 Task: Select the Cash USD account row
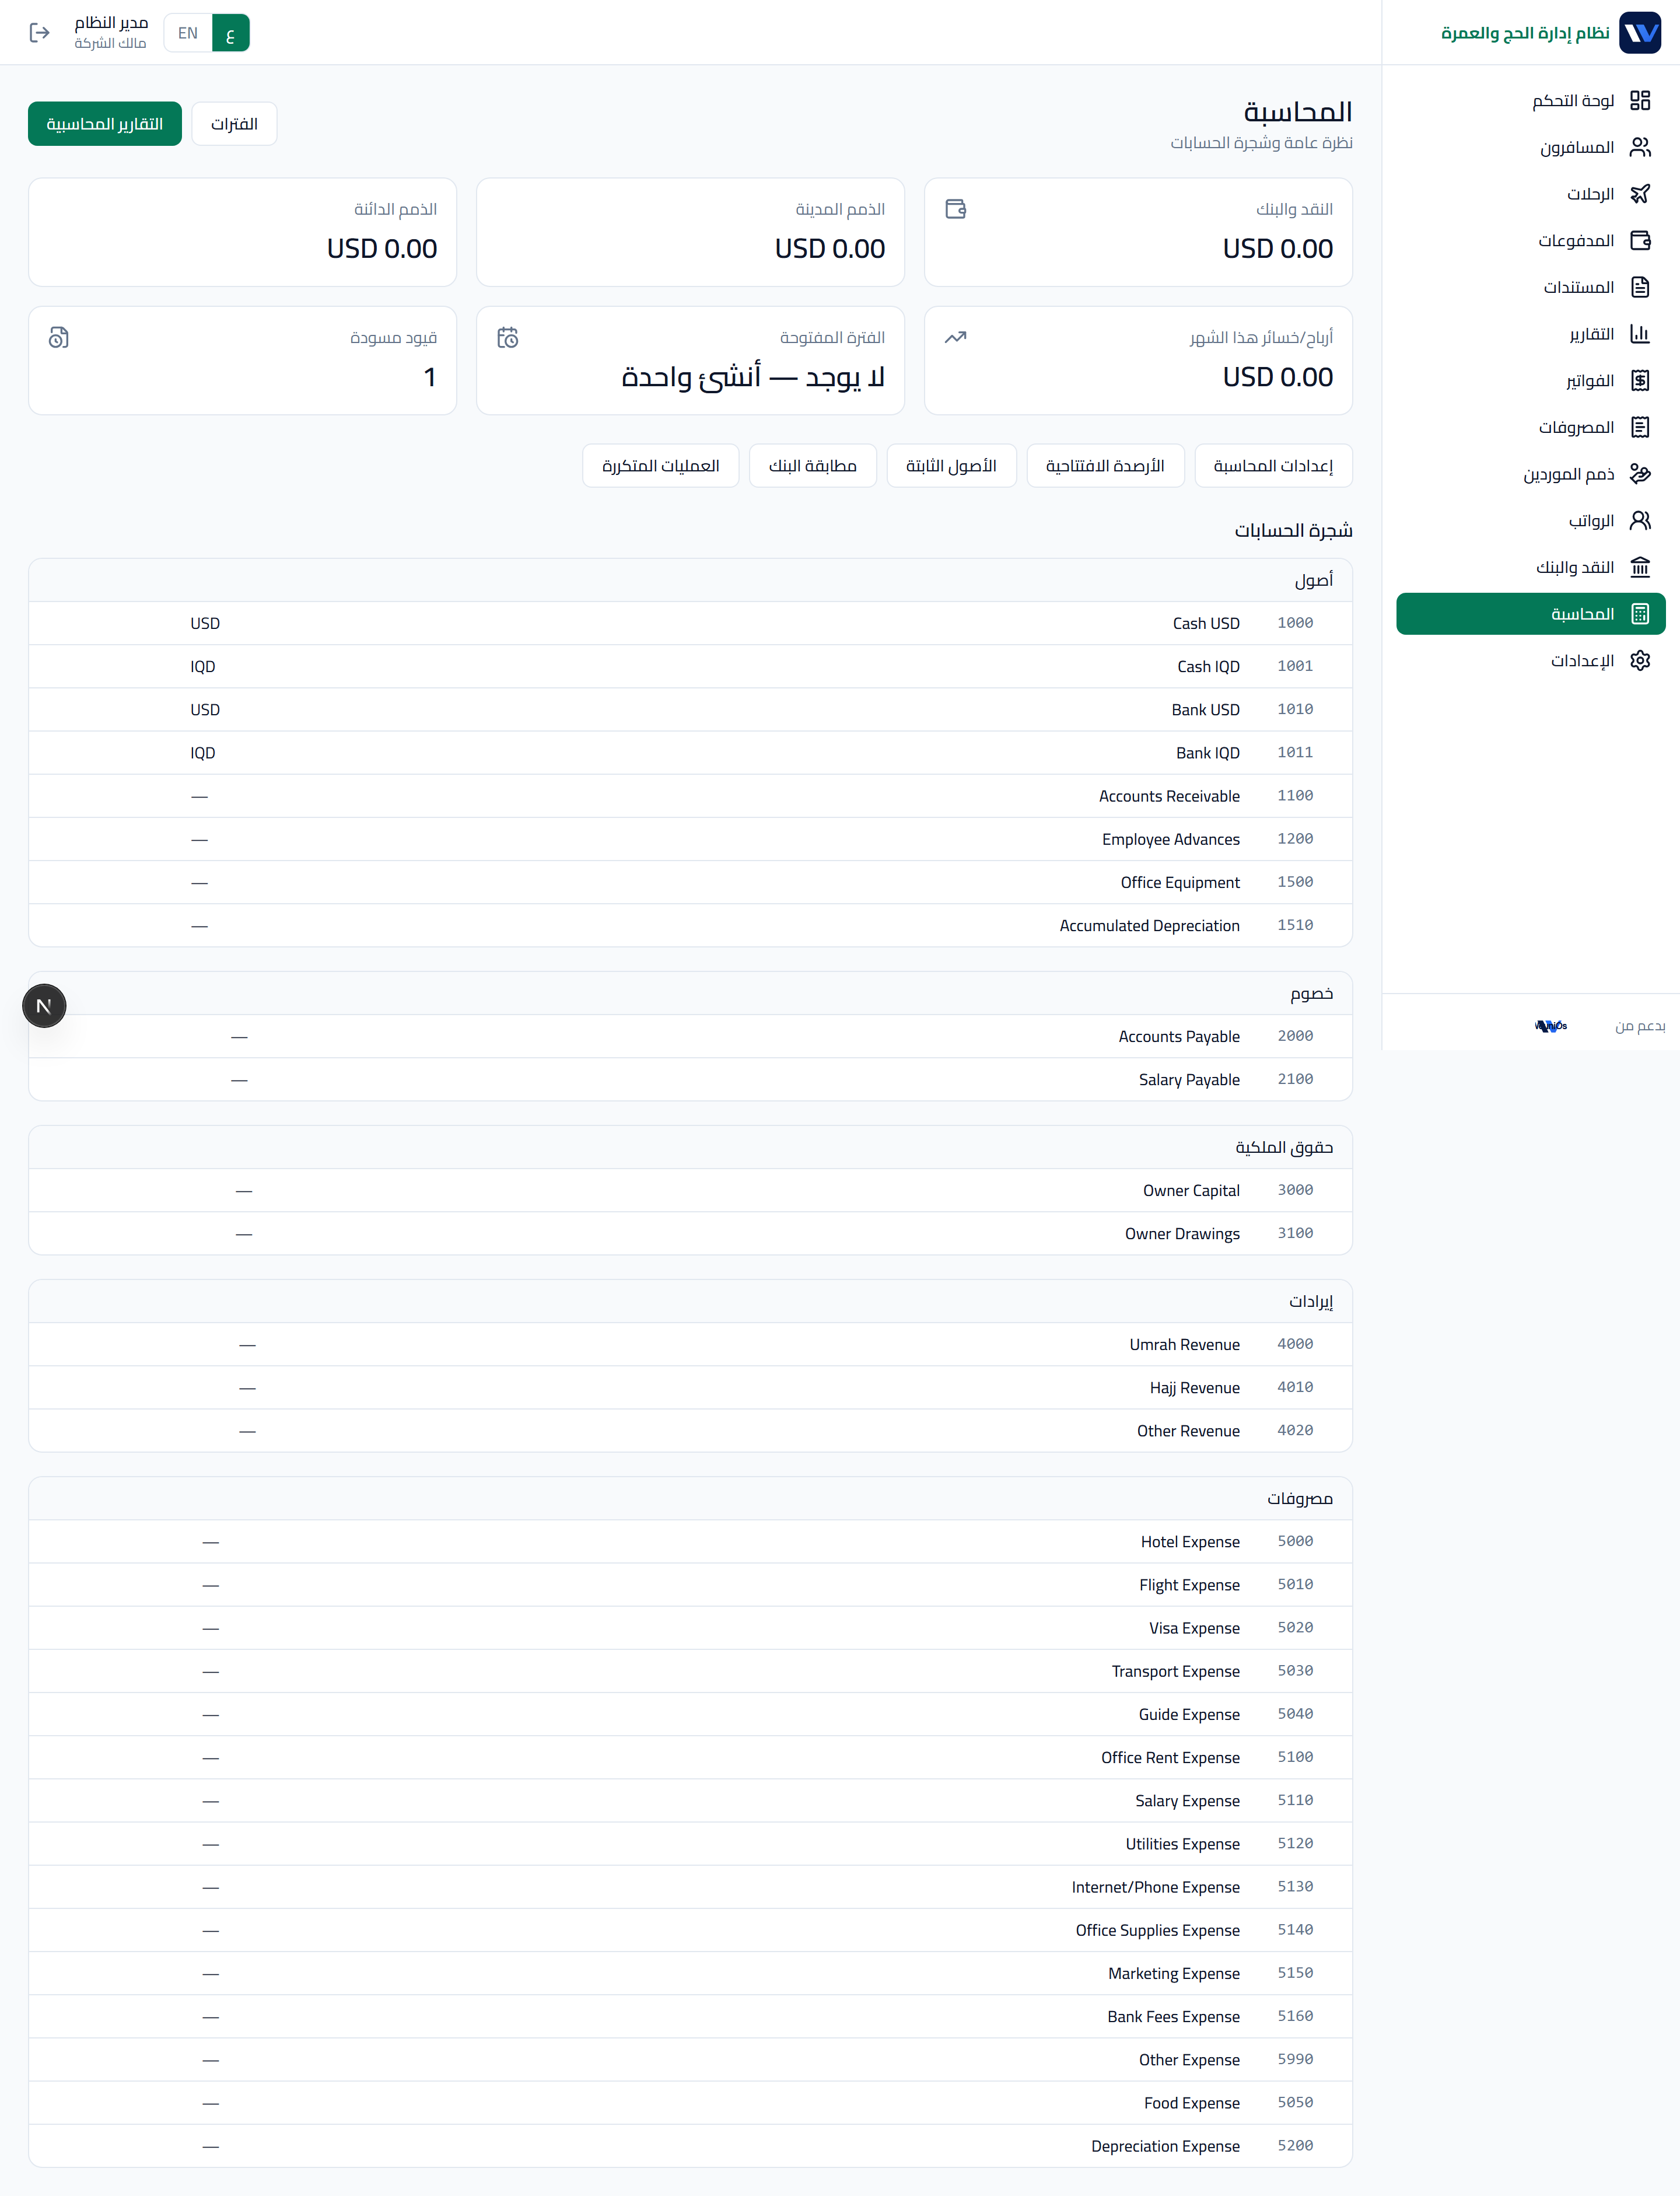[690, 623]
